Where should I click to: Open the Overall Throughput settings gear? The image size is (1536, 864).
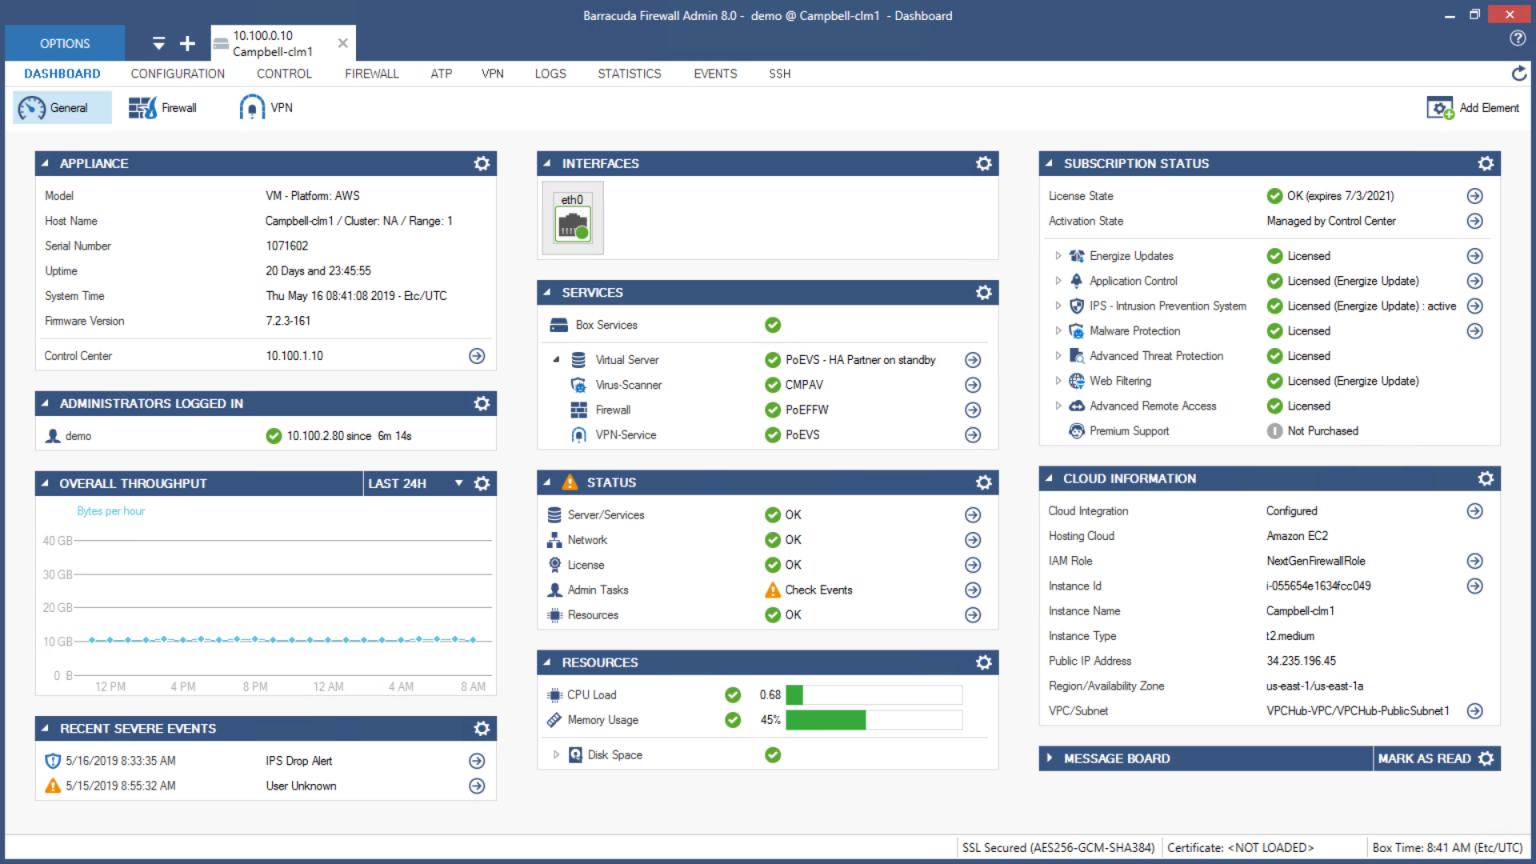[x=482, y=483]
